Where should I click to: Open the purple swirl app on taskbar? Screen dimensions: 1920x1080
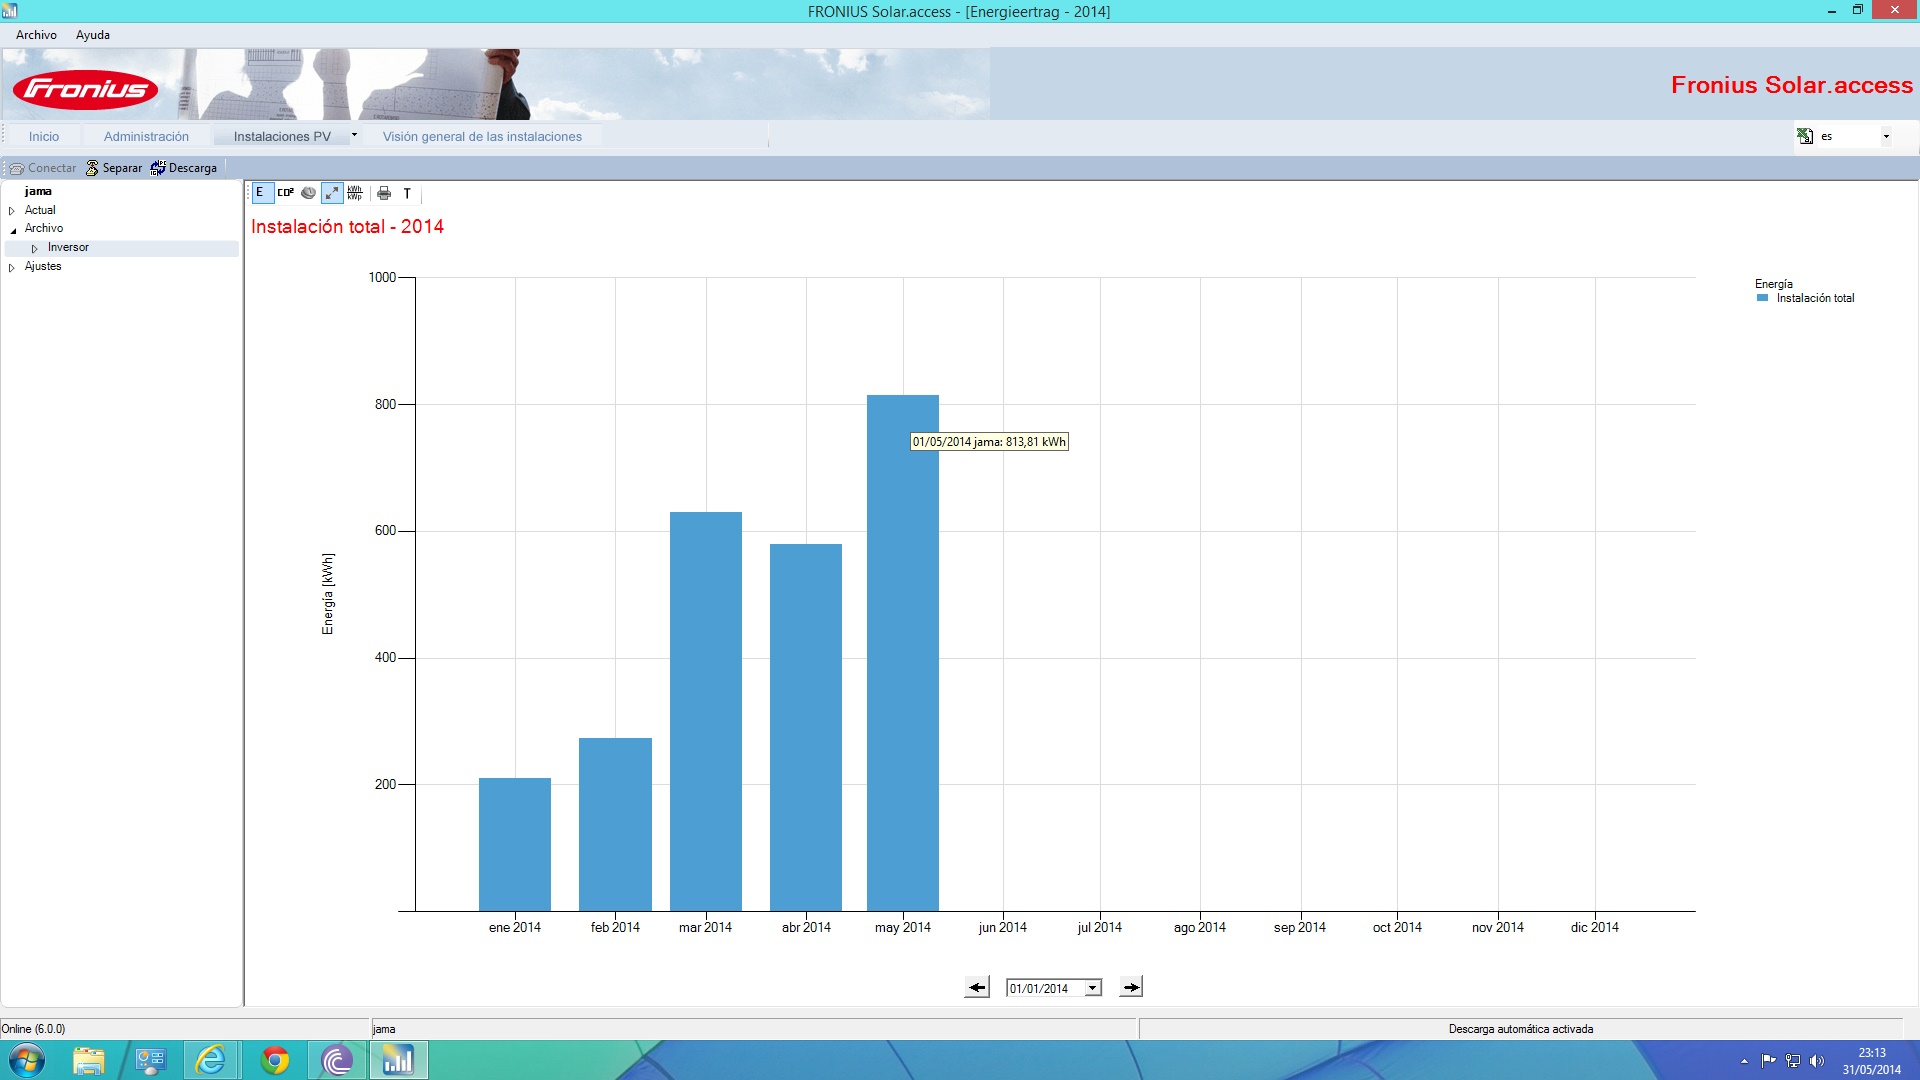[337, 1060]
